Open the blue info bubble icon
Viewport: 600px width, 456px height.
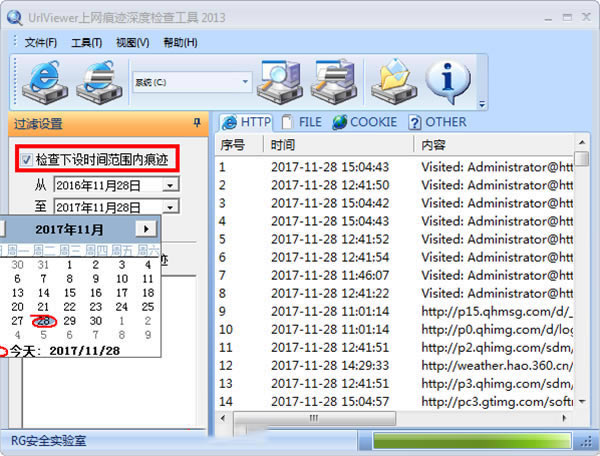click(x=448, y=82)
